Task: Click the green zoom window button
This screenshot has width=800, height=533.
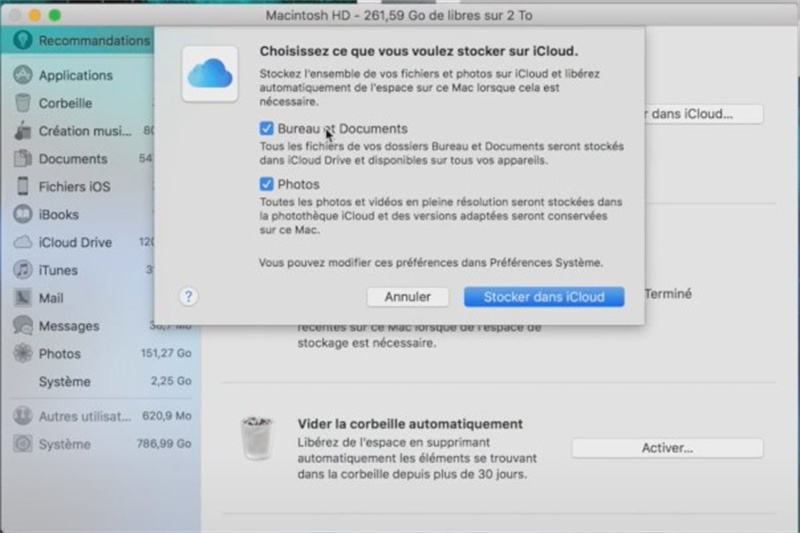Action: (55, 15)
